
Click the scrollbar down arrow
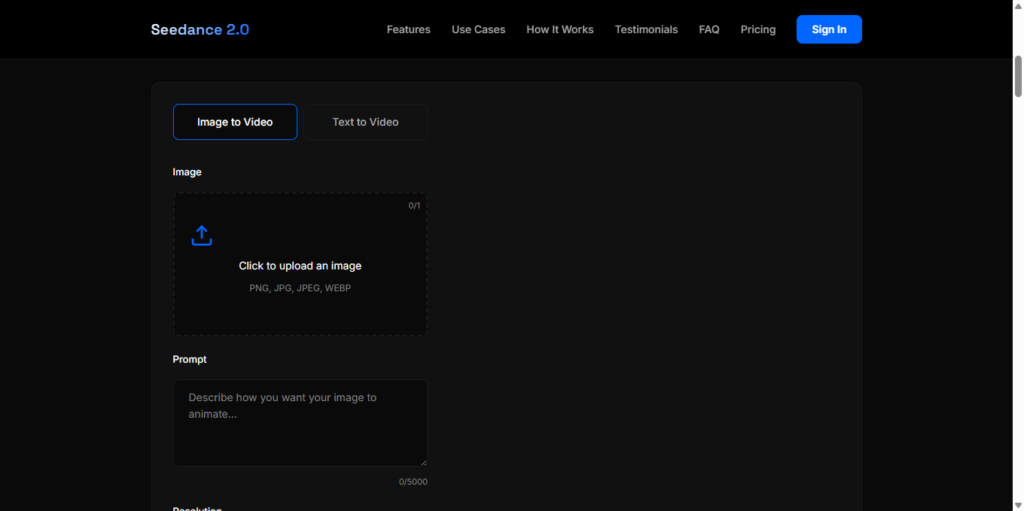1018,504
